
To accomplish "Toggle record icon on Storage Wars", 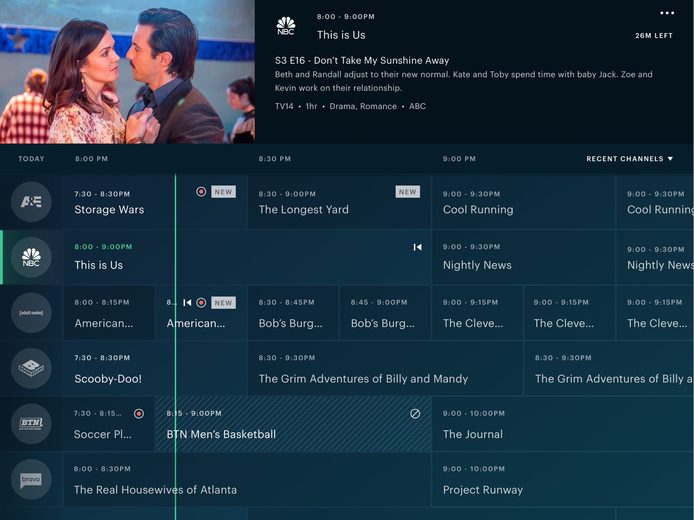I will (x=201, y=192).
